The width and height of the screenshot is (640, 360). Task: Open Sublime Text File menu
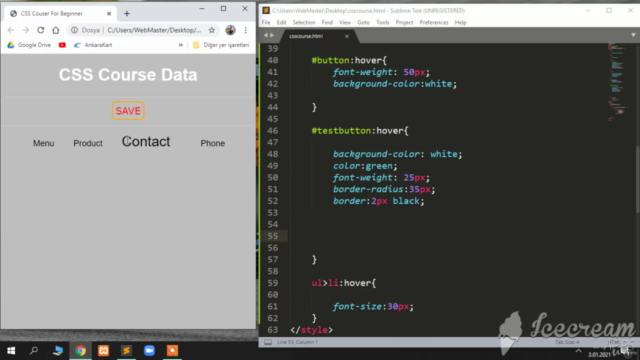[x=266, y=22]
